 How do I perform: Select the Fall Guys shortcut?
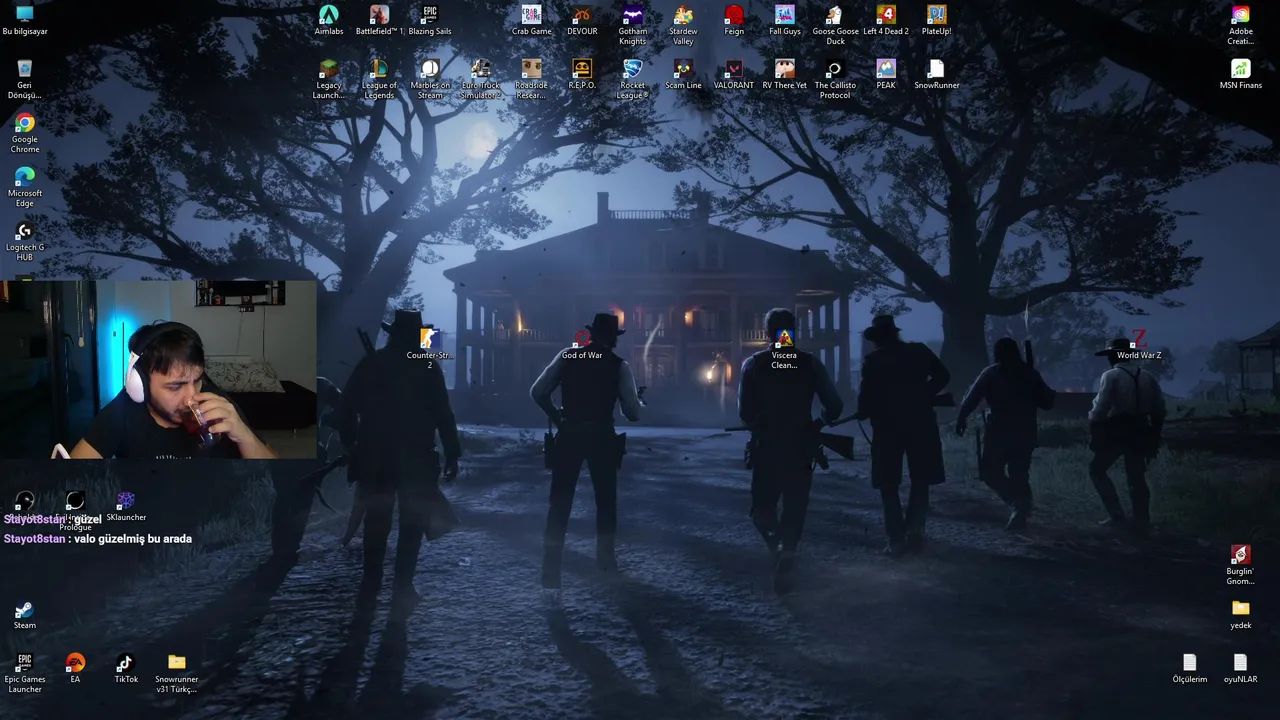tap(785, 20)
